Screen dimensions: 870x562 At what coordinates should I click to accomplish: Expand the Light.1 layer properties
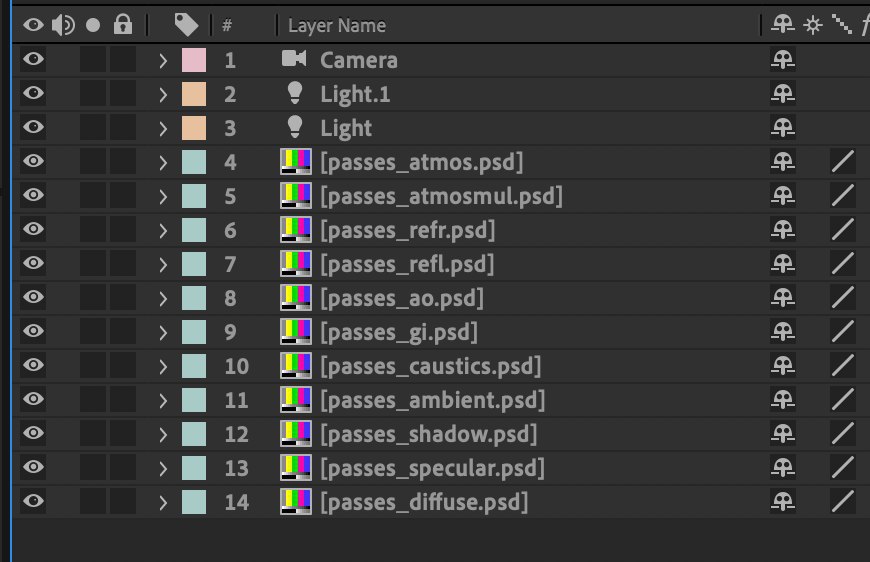(163, 94)
